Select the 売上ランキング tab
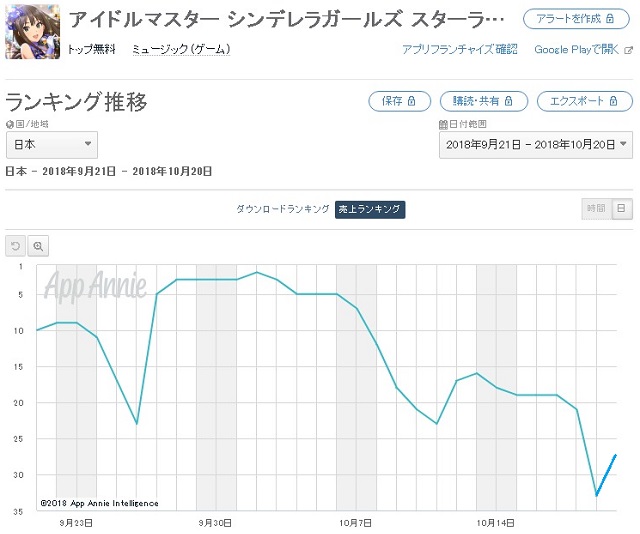 click(x=370, y=209)
